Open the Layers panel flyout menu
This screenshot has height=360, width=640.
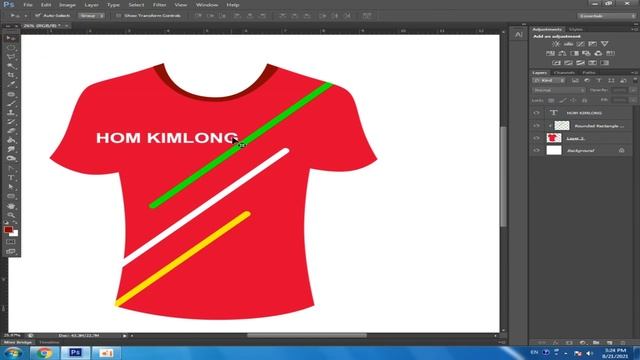tap(634, 73)
